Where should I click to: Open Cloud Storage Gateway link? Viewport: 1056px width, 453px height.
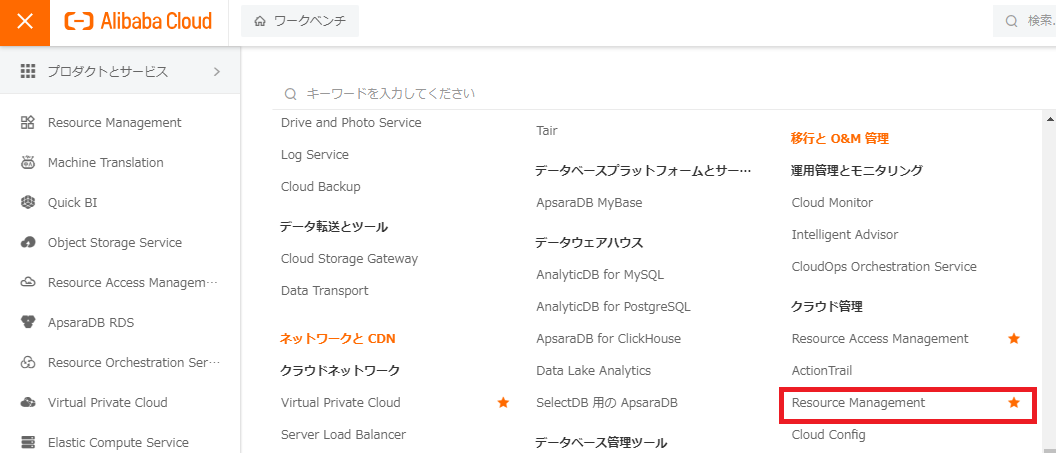pos(349,258)
